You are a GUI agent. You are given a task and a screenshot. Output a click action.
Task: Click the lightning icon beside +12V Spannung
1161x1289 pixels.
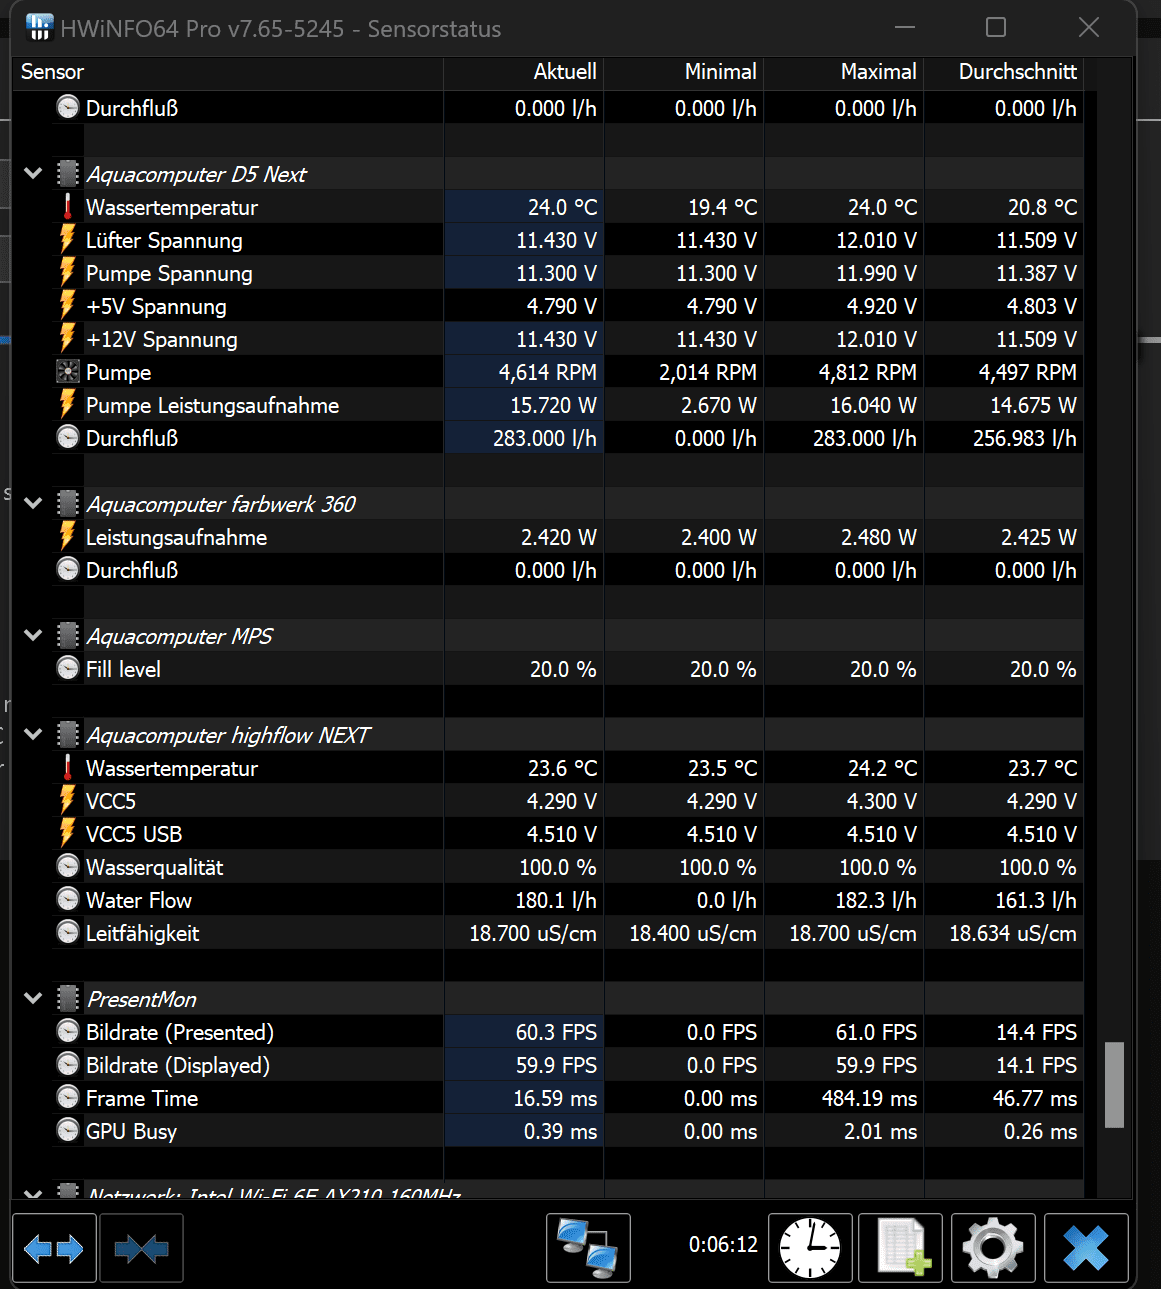(67, 339)
